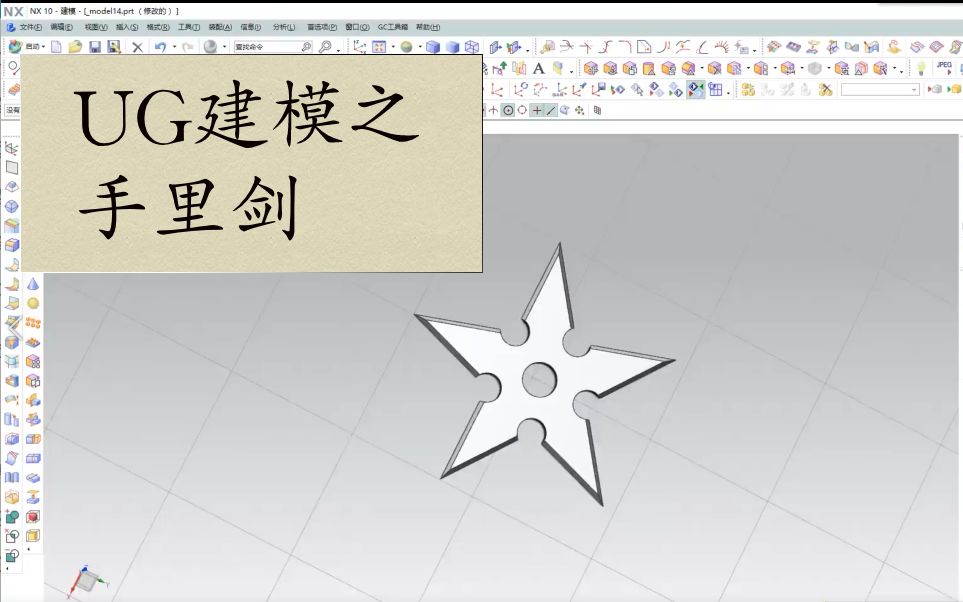Select the yellow sphere primitive icon in sidebar
The image size is (963, 602).
pyautogui.click(x=33, y=303)
